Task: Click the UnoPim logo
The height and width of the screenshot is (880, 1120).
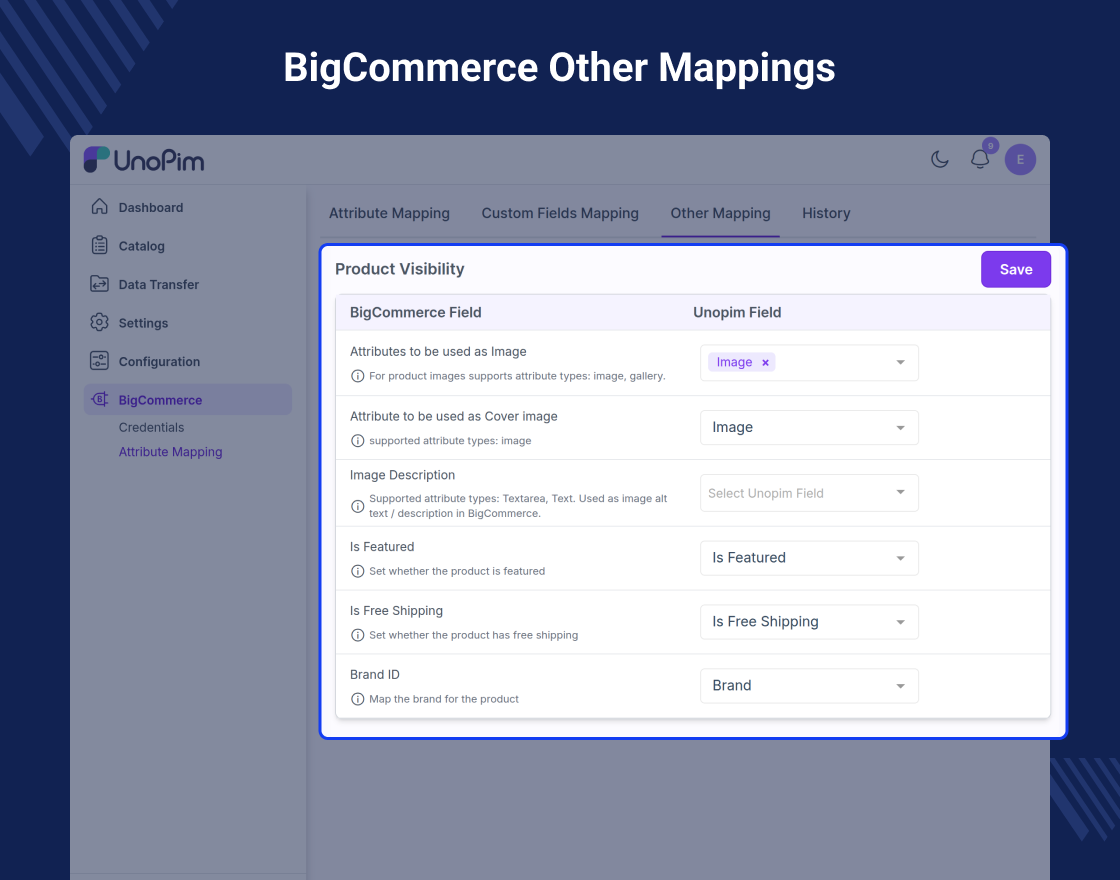Action: [x=145, y=159]
